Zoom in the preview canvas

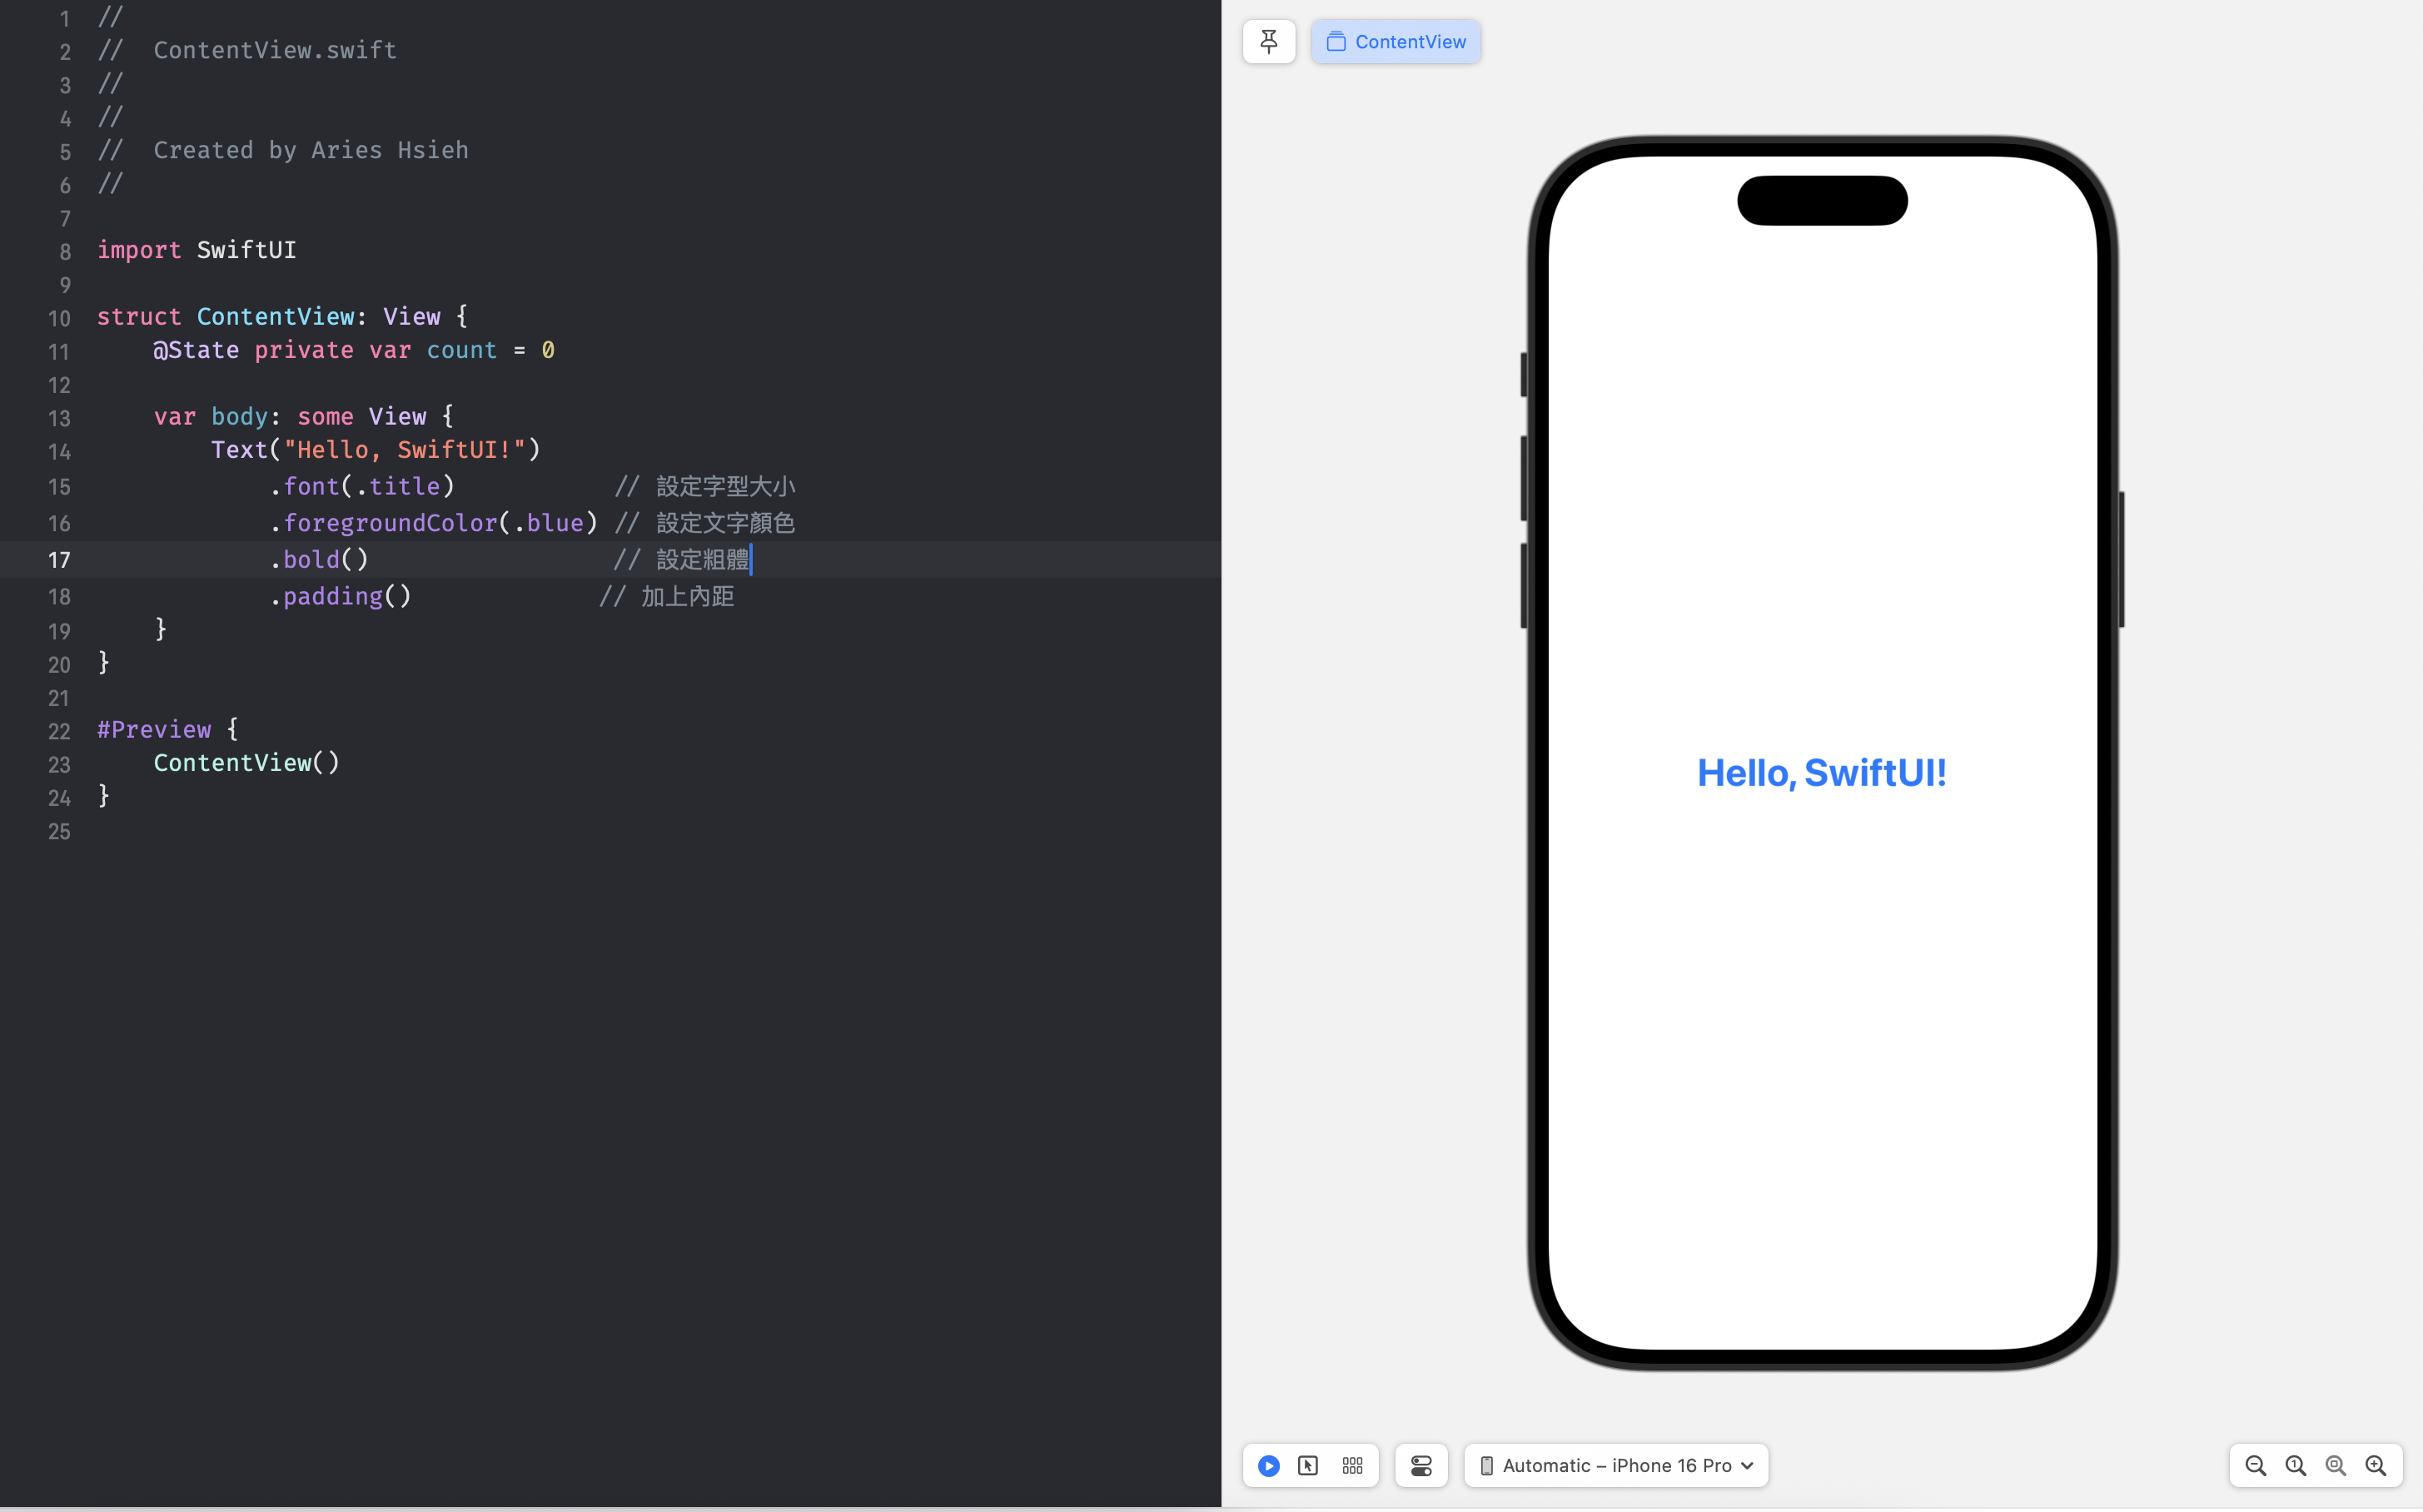(x=2376, y=1465)
